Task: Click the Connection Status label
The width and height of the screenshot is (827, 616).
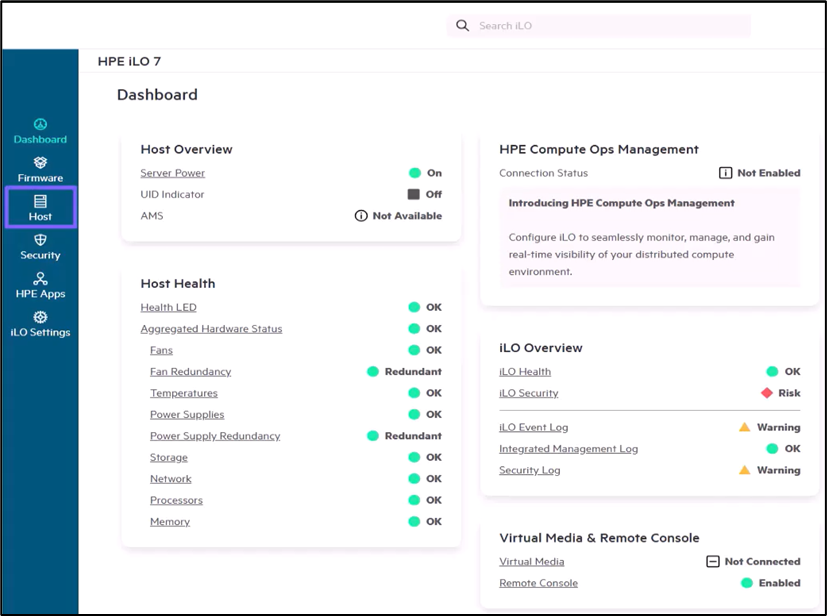Action: coord(543,173)
